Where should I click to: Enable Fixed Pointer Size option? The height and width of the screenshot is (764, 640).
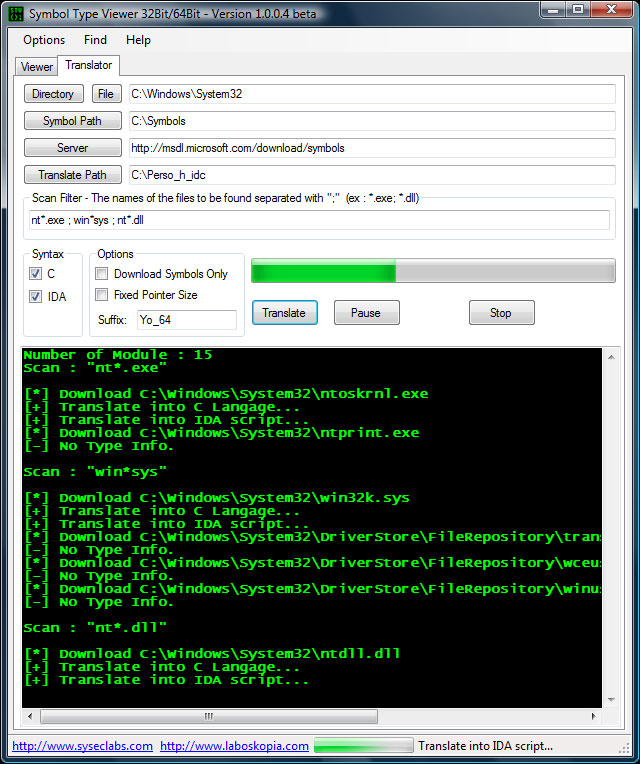coord(101,294)
